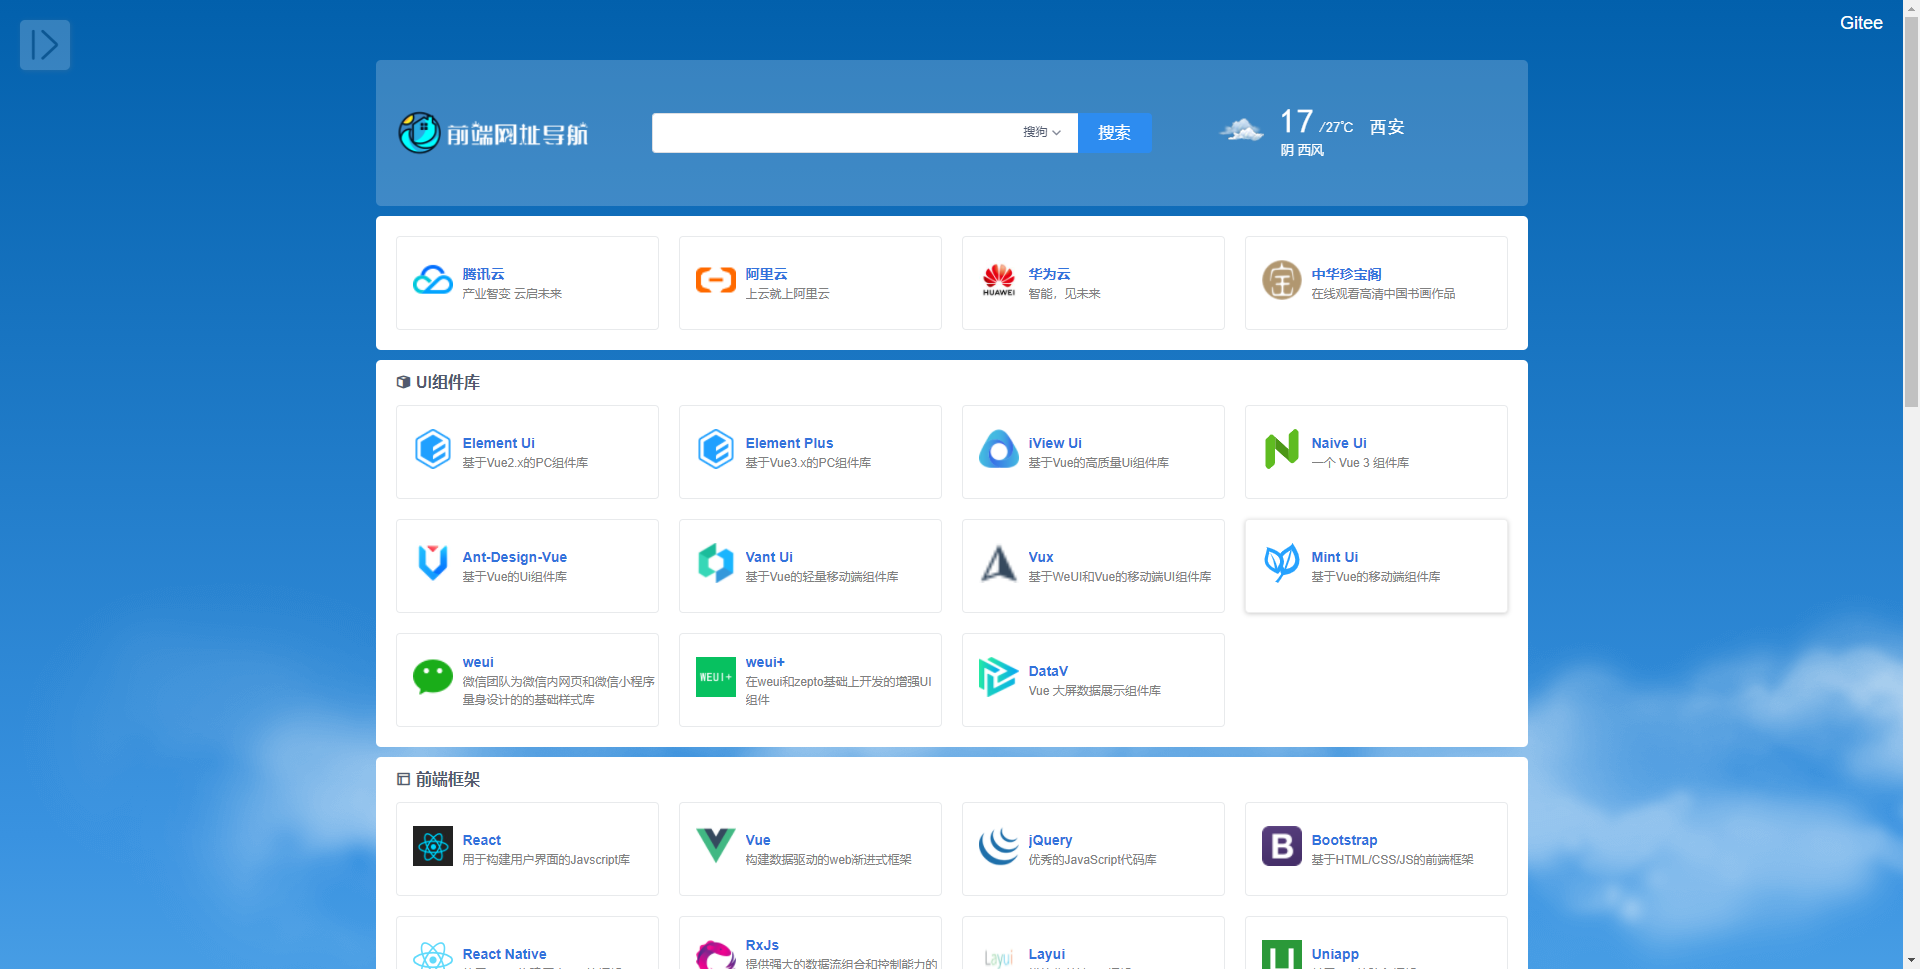Open the Gitee link
This screenshot has width=1920, height=969.
click(x=1860, y=23)
